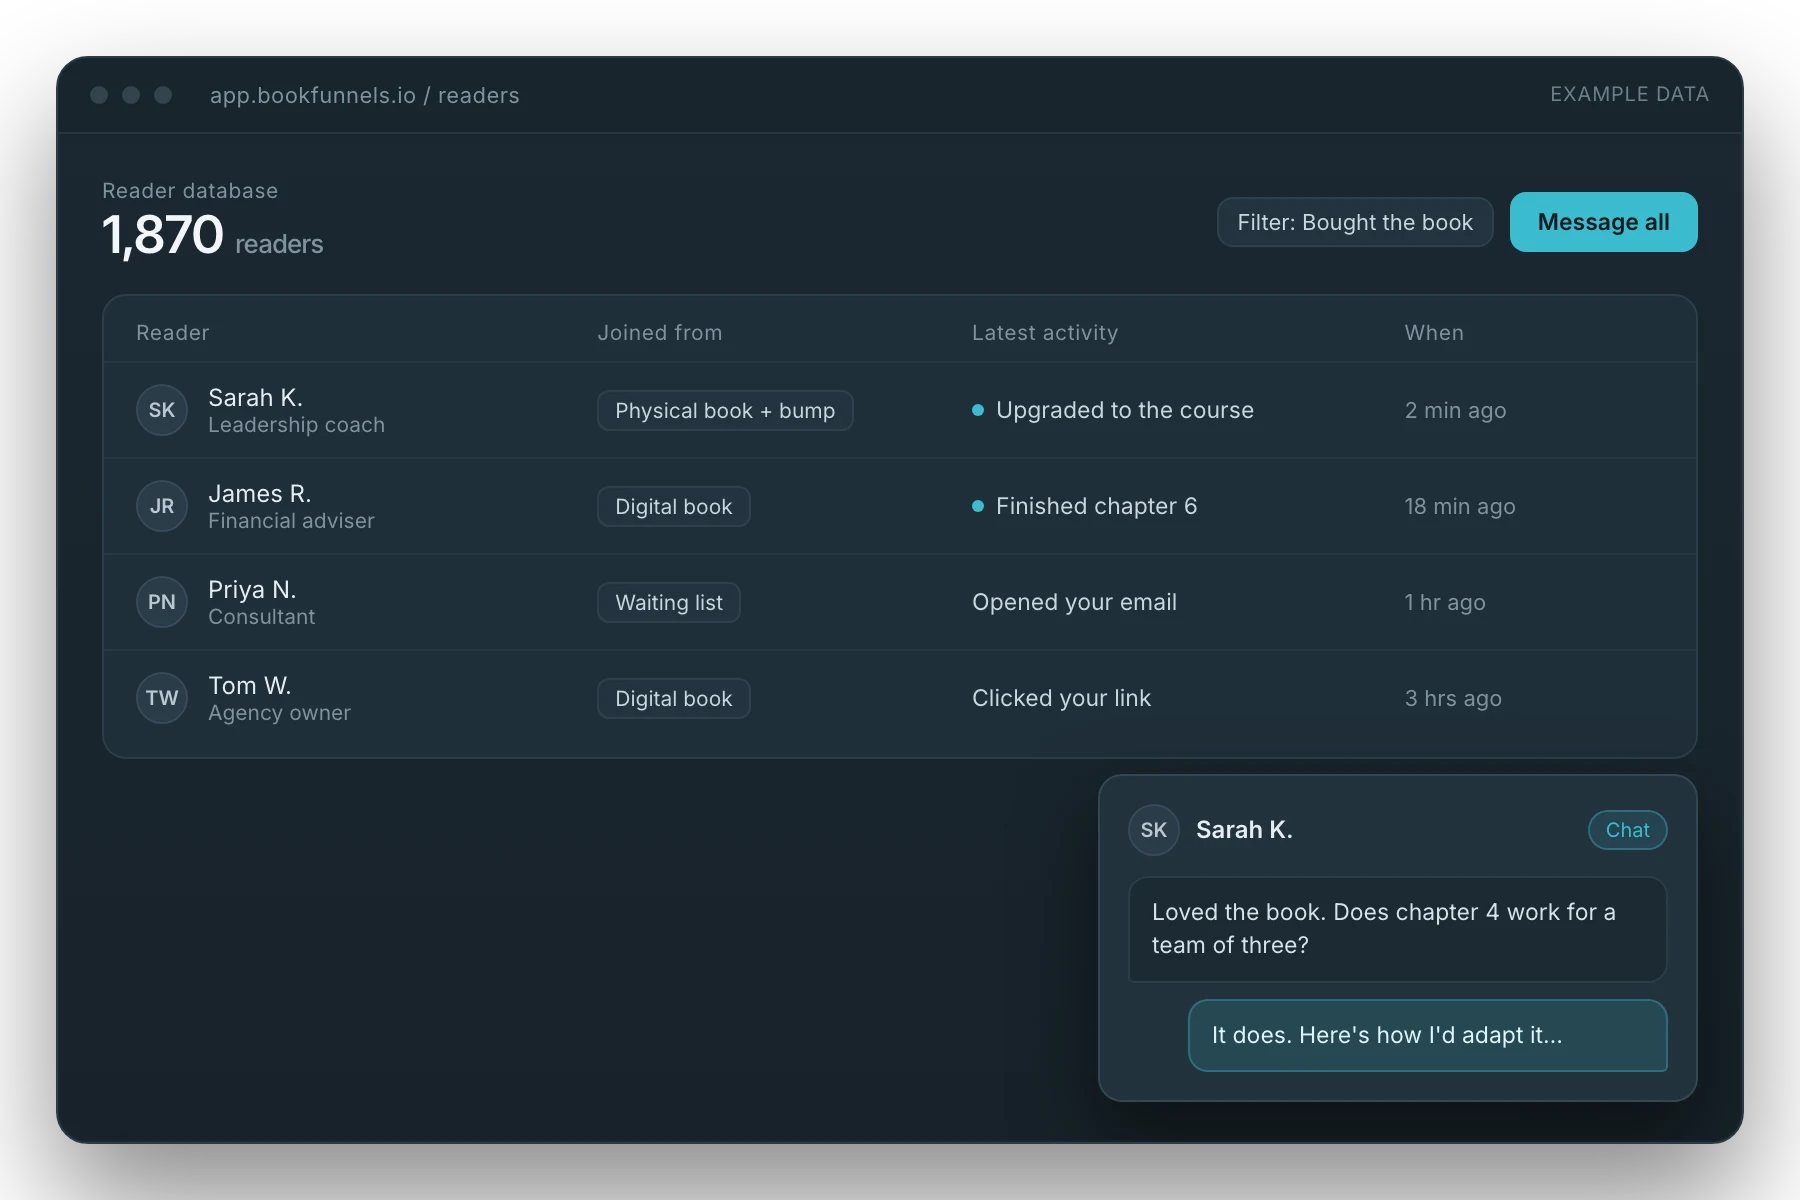Open the Filter: Bought the book control
This screenshot has width=1800, height=1200.
click(1355, 222)
